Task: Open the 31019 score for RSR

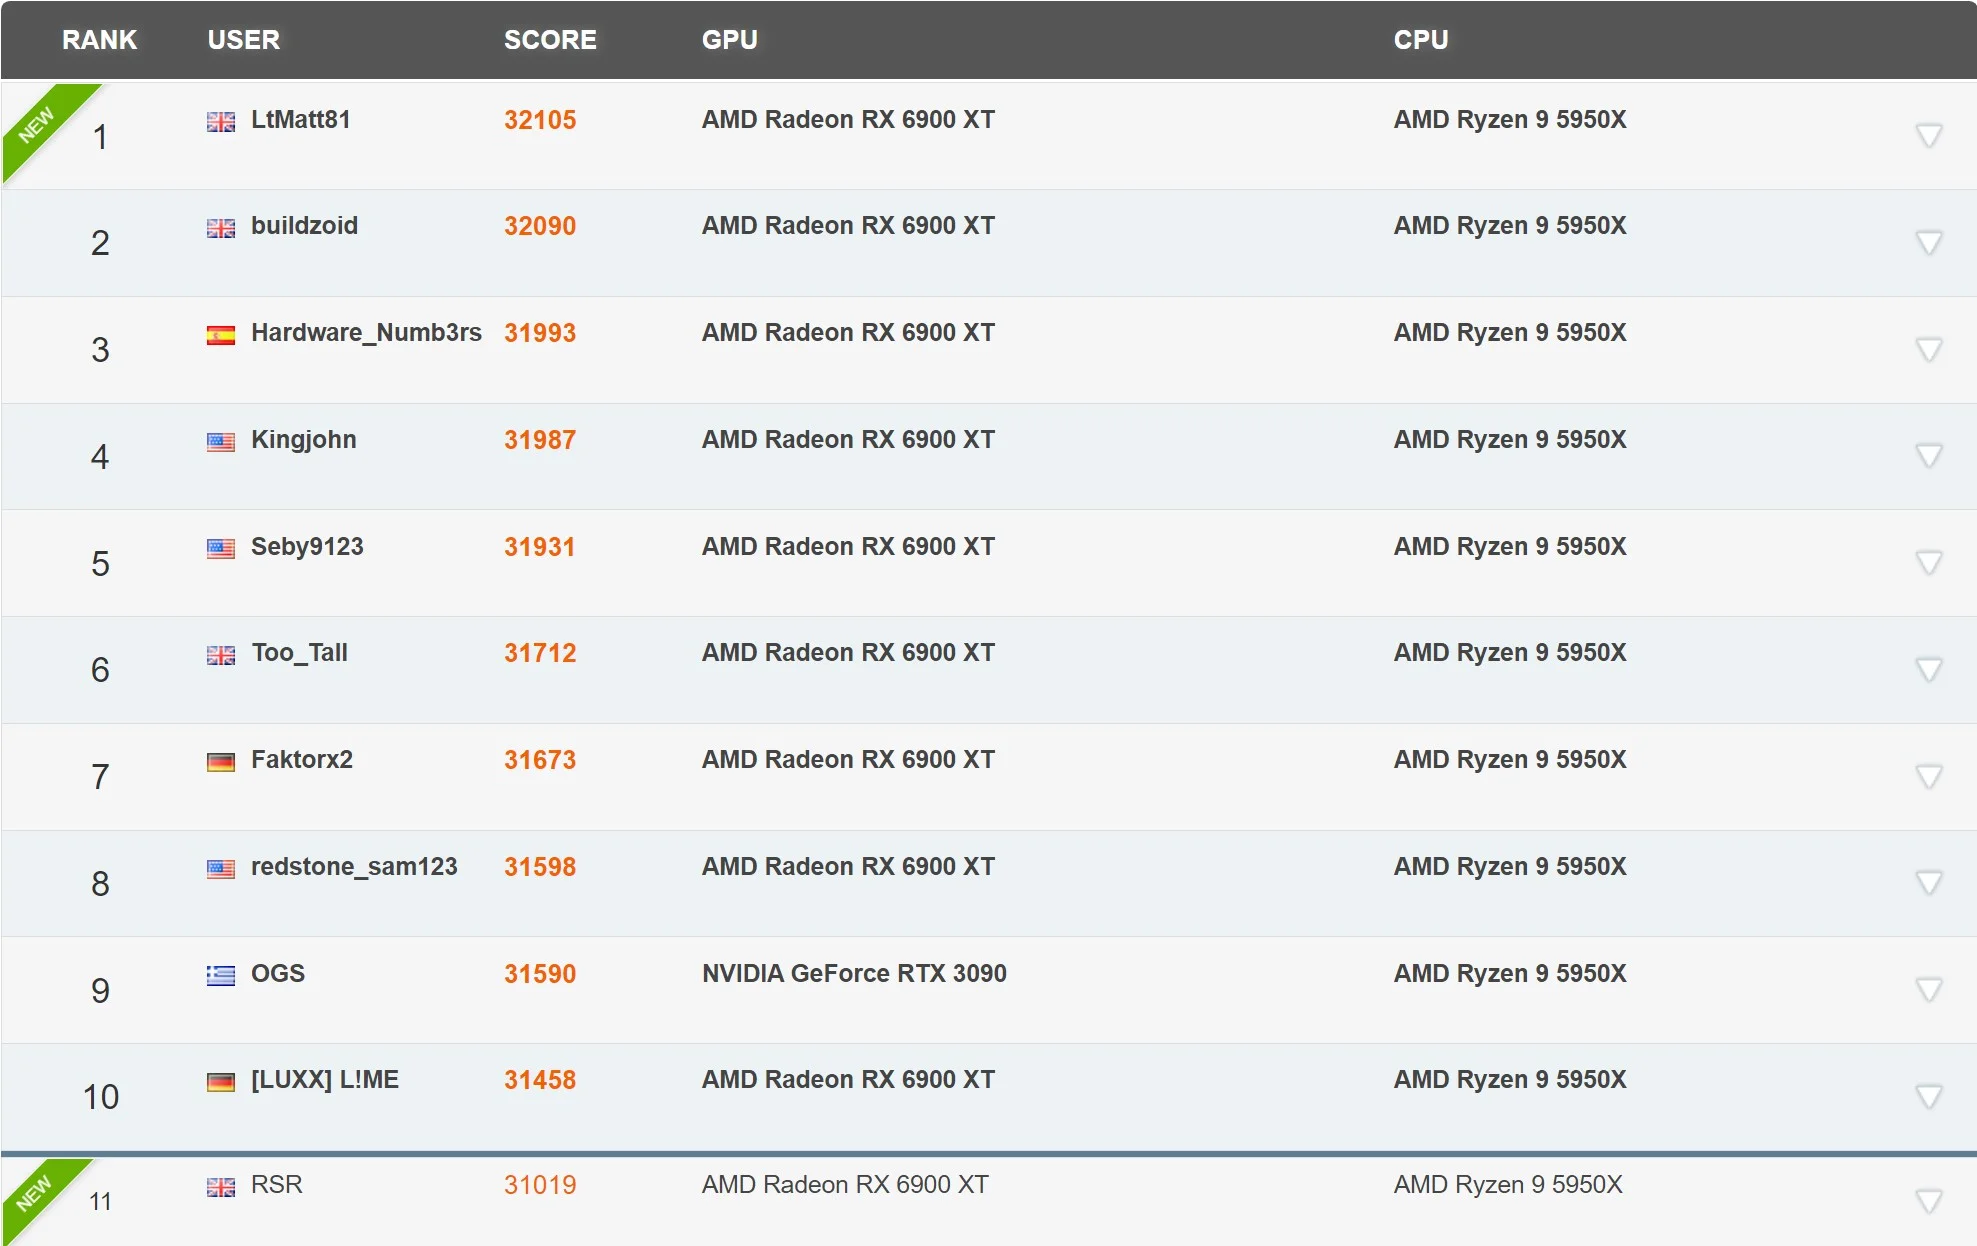Action: (x=540, y=1185)
